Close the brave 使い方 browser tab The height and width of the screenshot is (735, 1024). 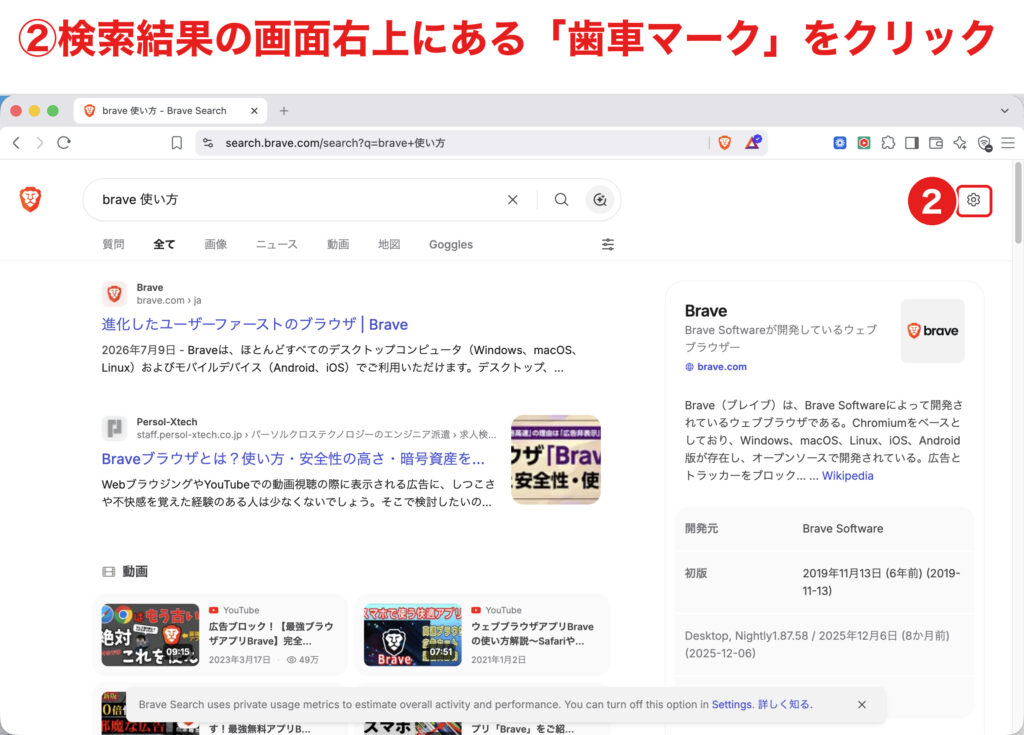254,111
